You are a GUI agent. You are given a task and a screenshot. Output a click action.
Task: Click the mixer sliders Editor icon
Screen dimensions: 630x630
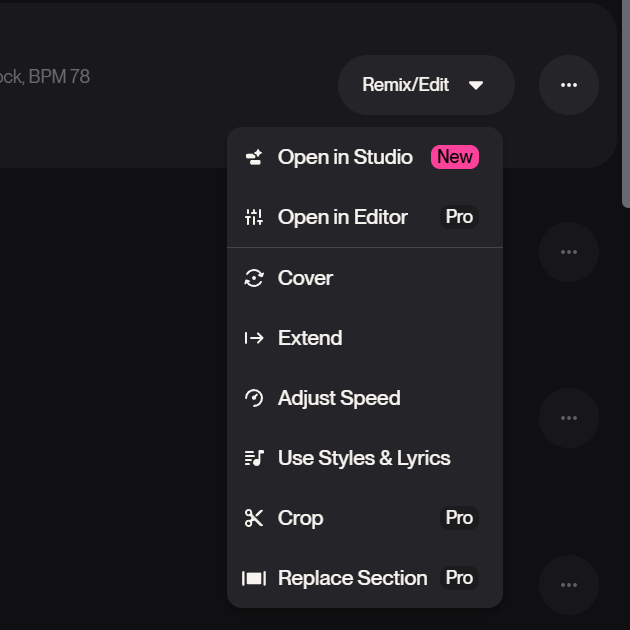[x=254, y=217]
